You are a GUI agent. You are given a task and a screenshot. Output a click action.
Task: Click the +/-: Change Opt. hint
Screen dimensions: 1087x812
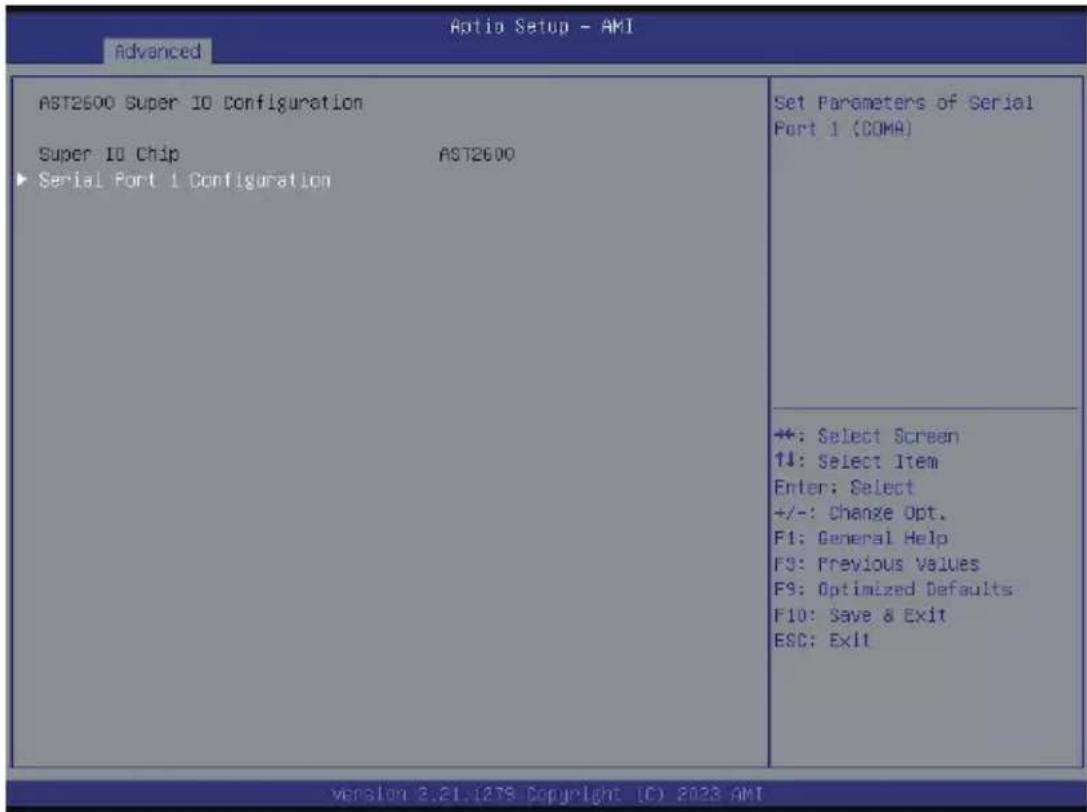pyautogui.click(x=860, y=513)
